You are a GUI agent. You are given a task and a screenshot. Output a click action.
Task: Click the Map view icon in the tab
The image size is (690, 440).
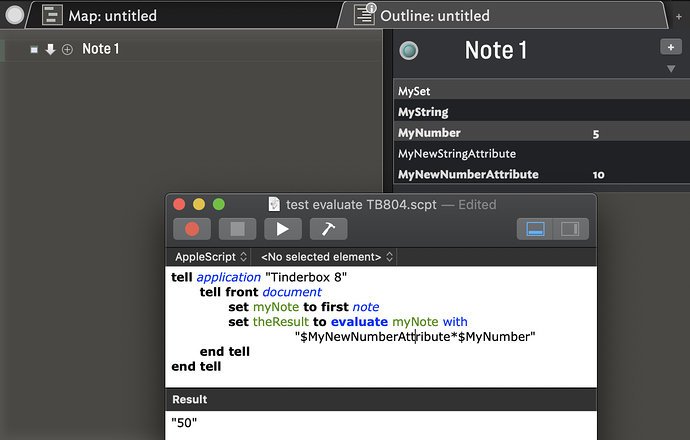(52, 15)
